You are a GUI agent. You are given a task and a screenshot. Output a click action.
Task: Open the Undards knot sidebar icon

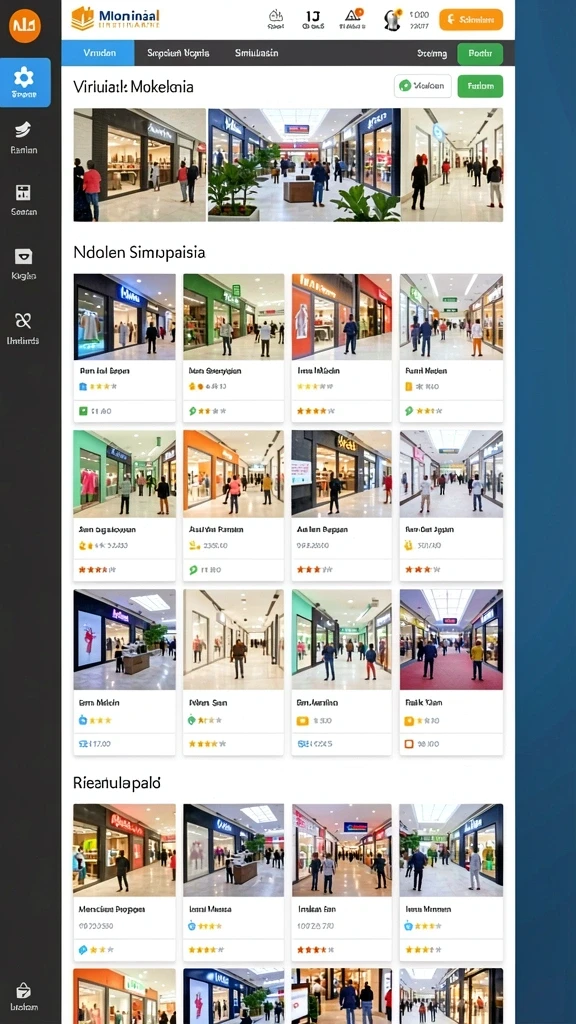pos(24,320)
